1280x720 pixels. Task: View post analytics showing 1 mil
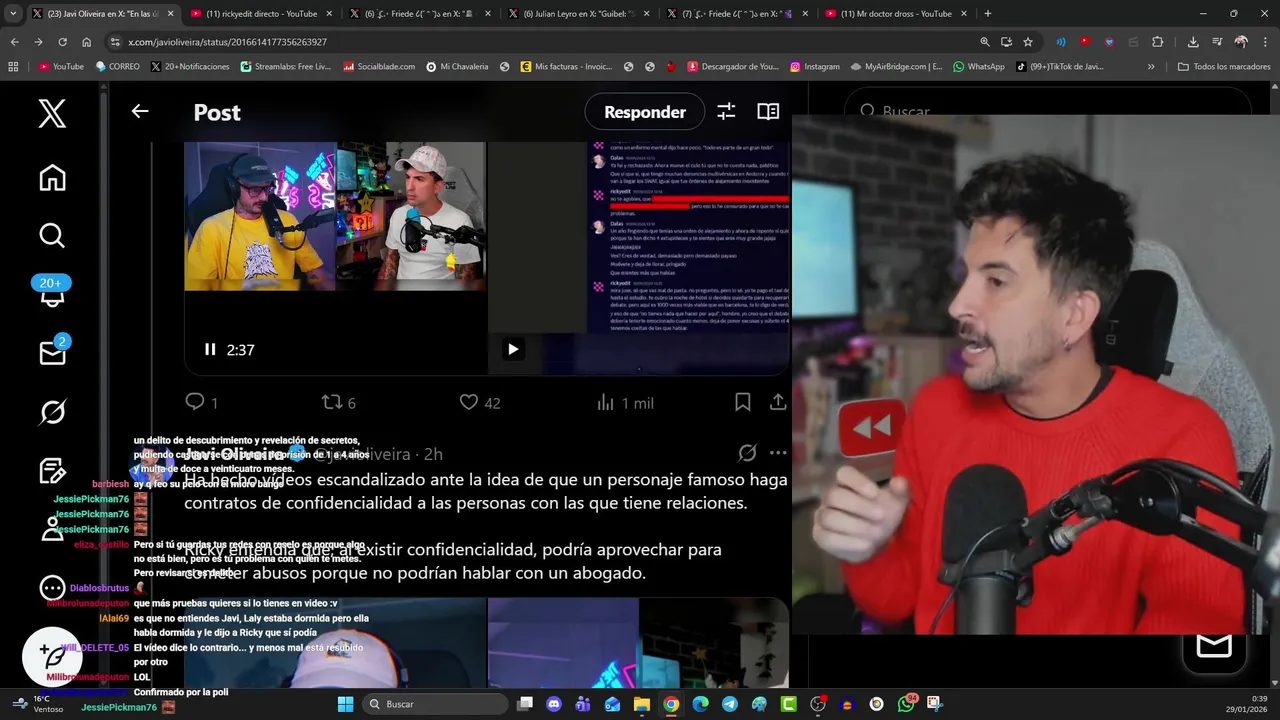[x=625, y=402]
